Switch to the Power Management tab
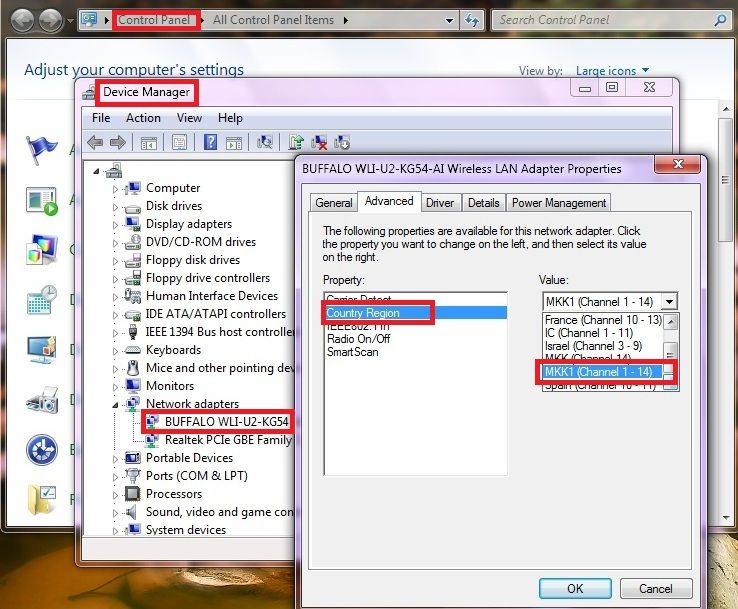The height and width of the screenshot is (609, 738). 559,203
